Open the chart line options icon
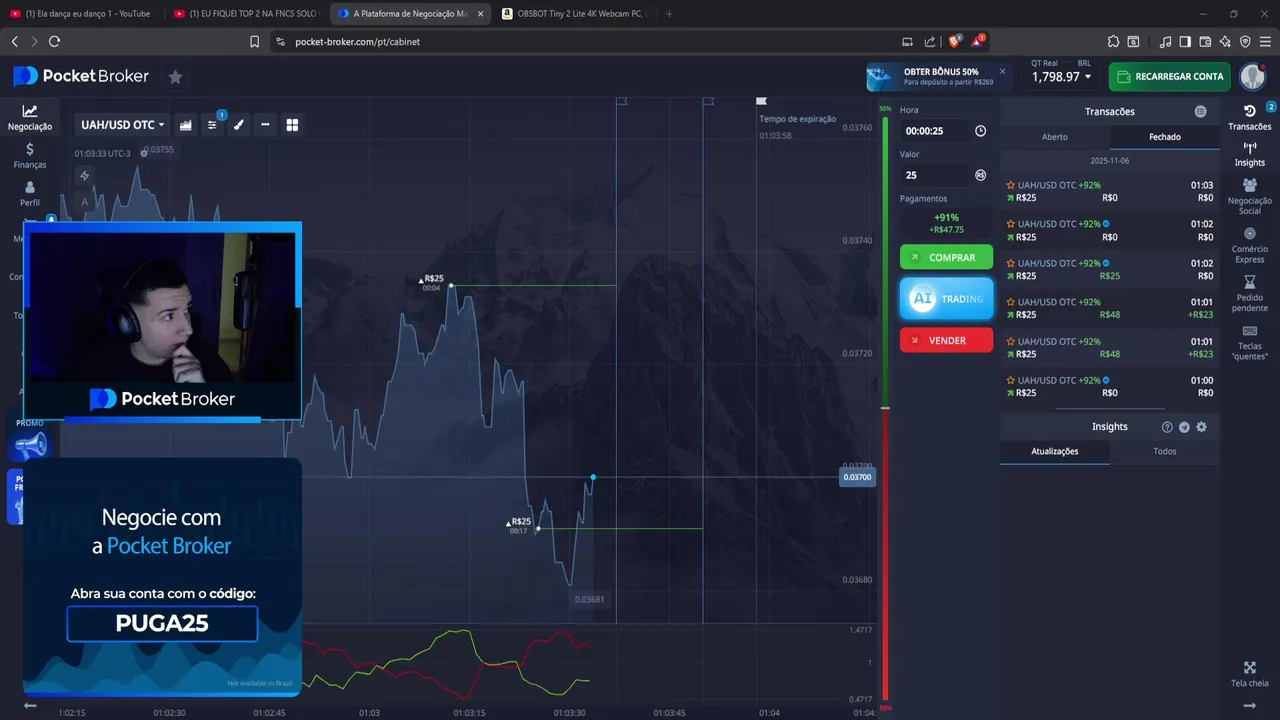1280x720 pixels. pyautogui.click(x=265, y=125)
